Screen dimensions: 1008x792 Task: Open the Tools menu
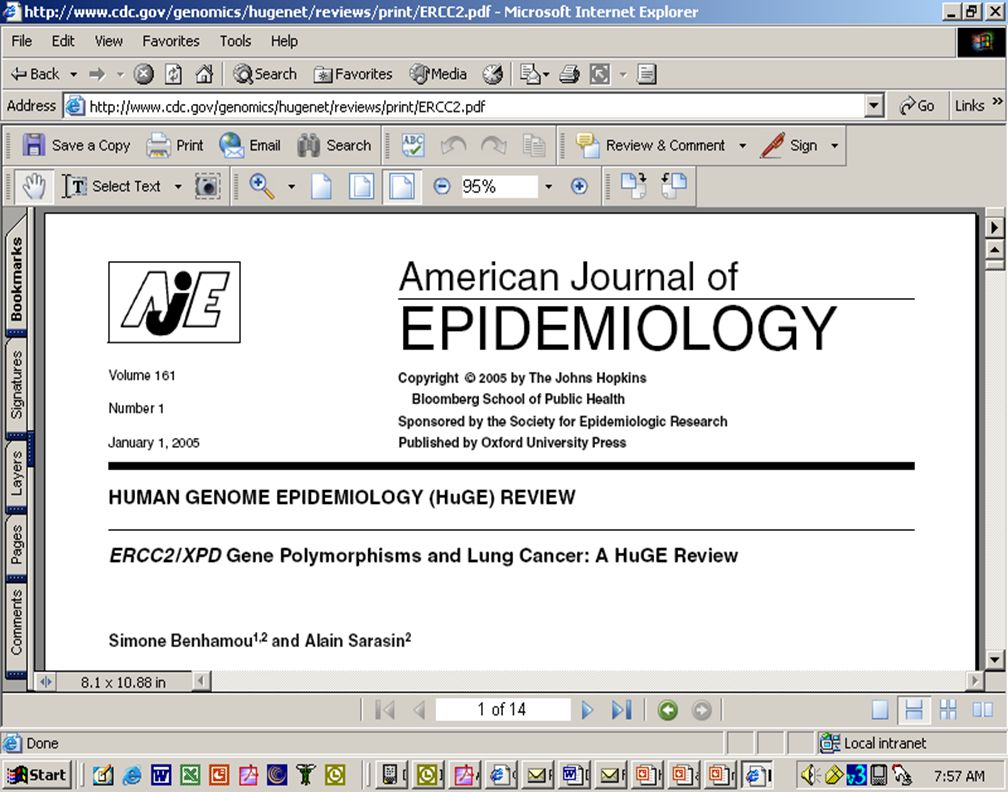click(235, 41)
